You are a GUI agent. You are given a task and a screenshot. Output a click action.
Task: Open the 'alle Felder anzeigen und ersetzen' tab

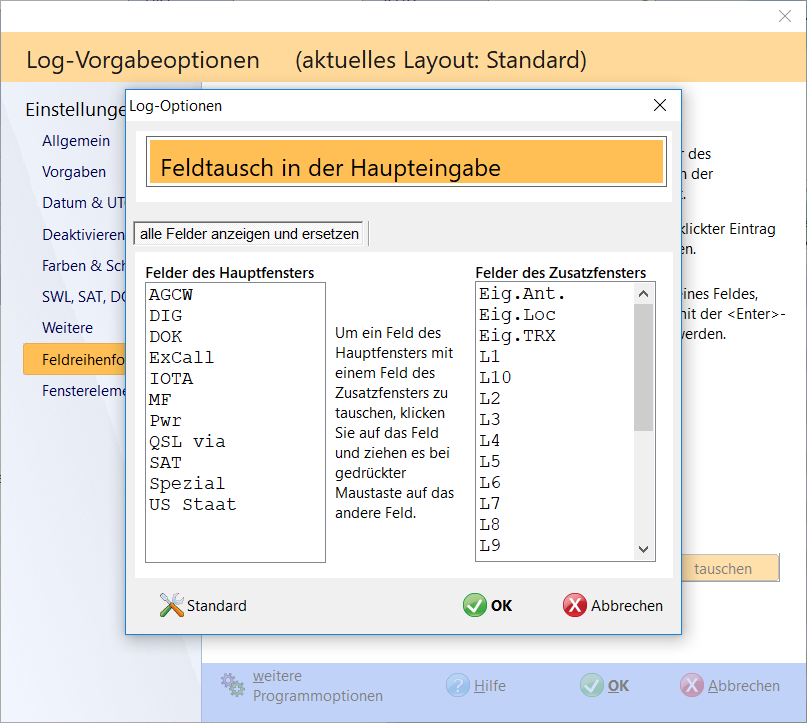pos(249,234)
